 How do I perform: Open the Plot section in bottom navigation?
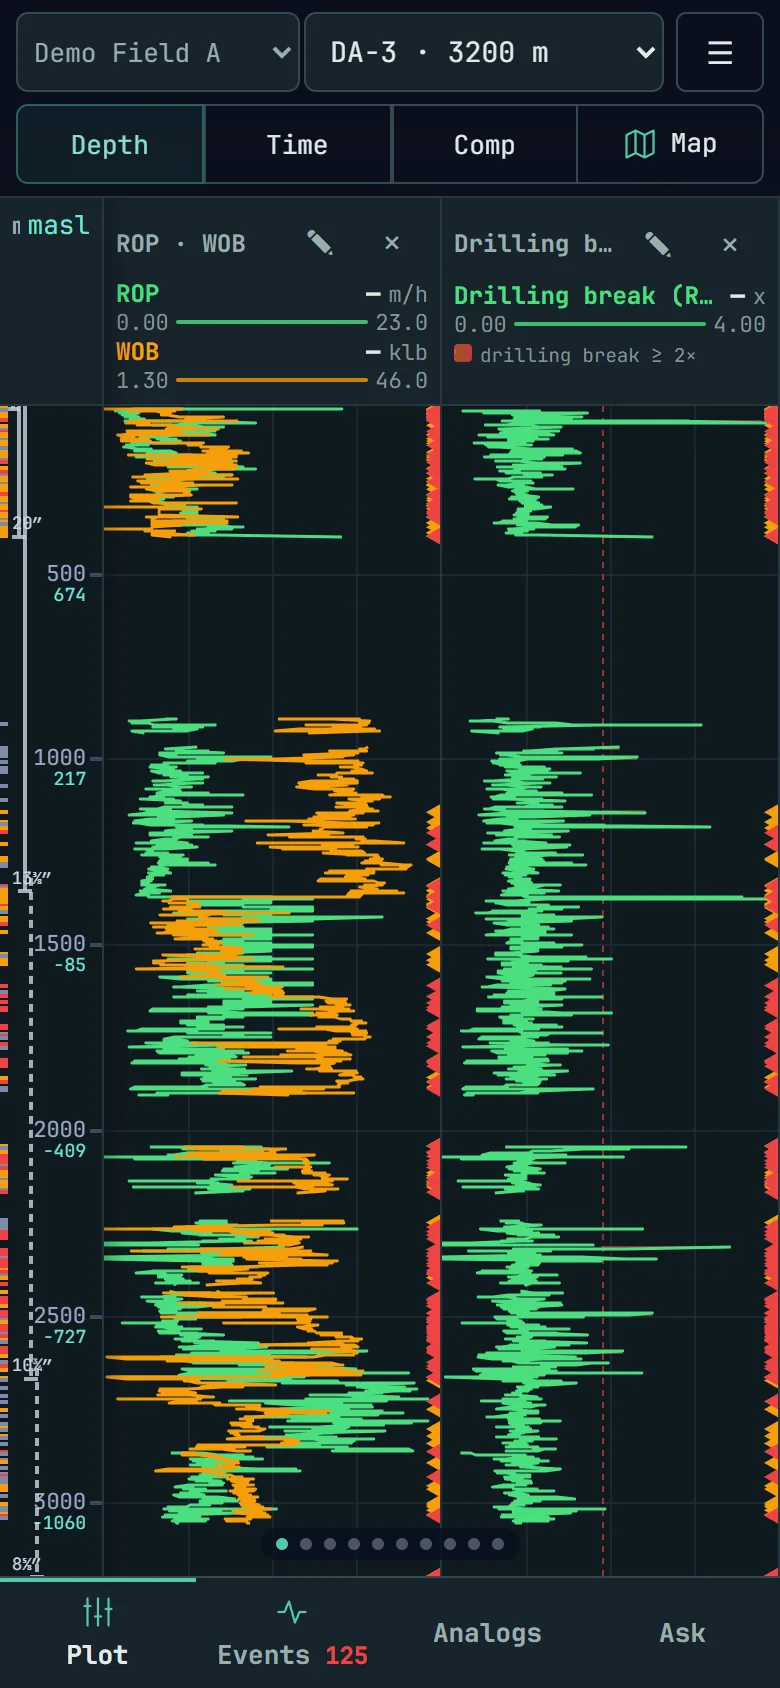click(x=97, y=1633)
